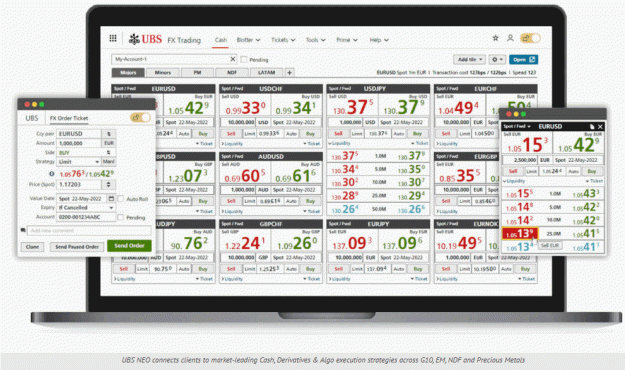Screen dimensions: 625x370
Task: Open the gear settings dropdown
Action: tap(497, 59)
